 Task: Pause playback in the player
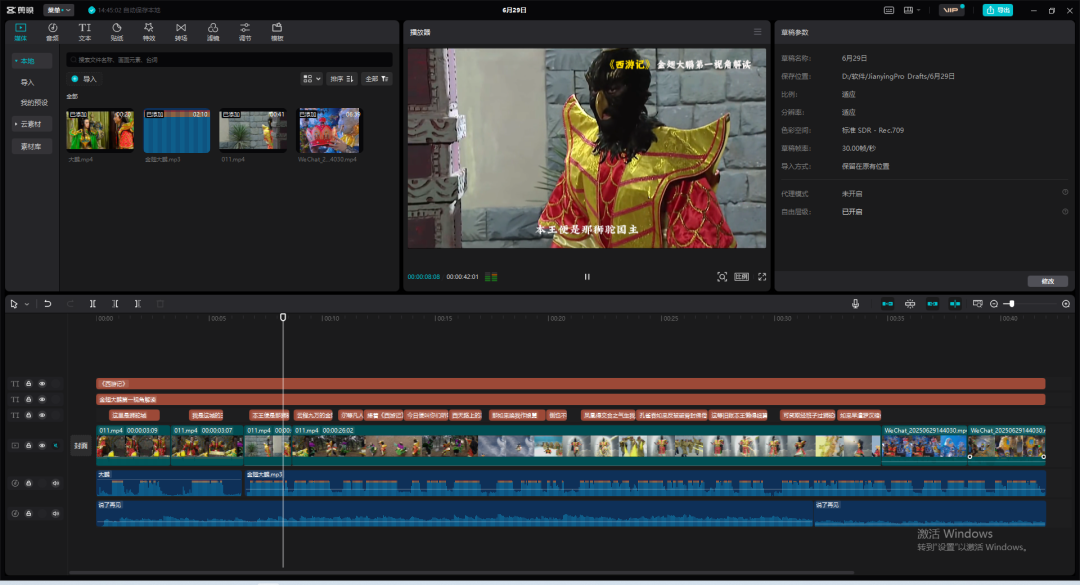click(x=587, y=277)
